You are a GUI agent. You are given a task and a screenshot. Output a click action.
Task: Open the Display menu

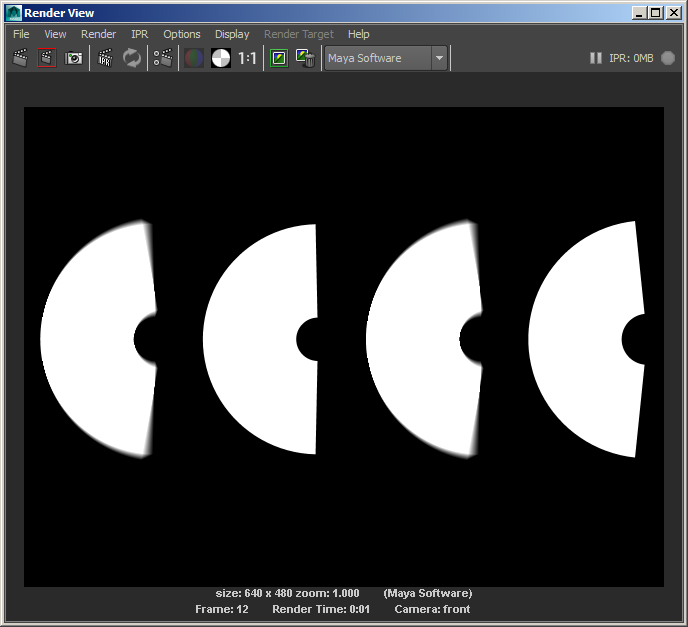pos(232,34)
